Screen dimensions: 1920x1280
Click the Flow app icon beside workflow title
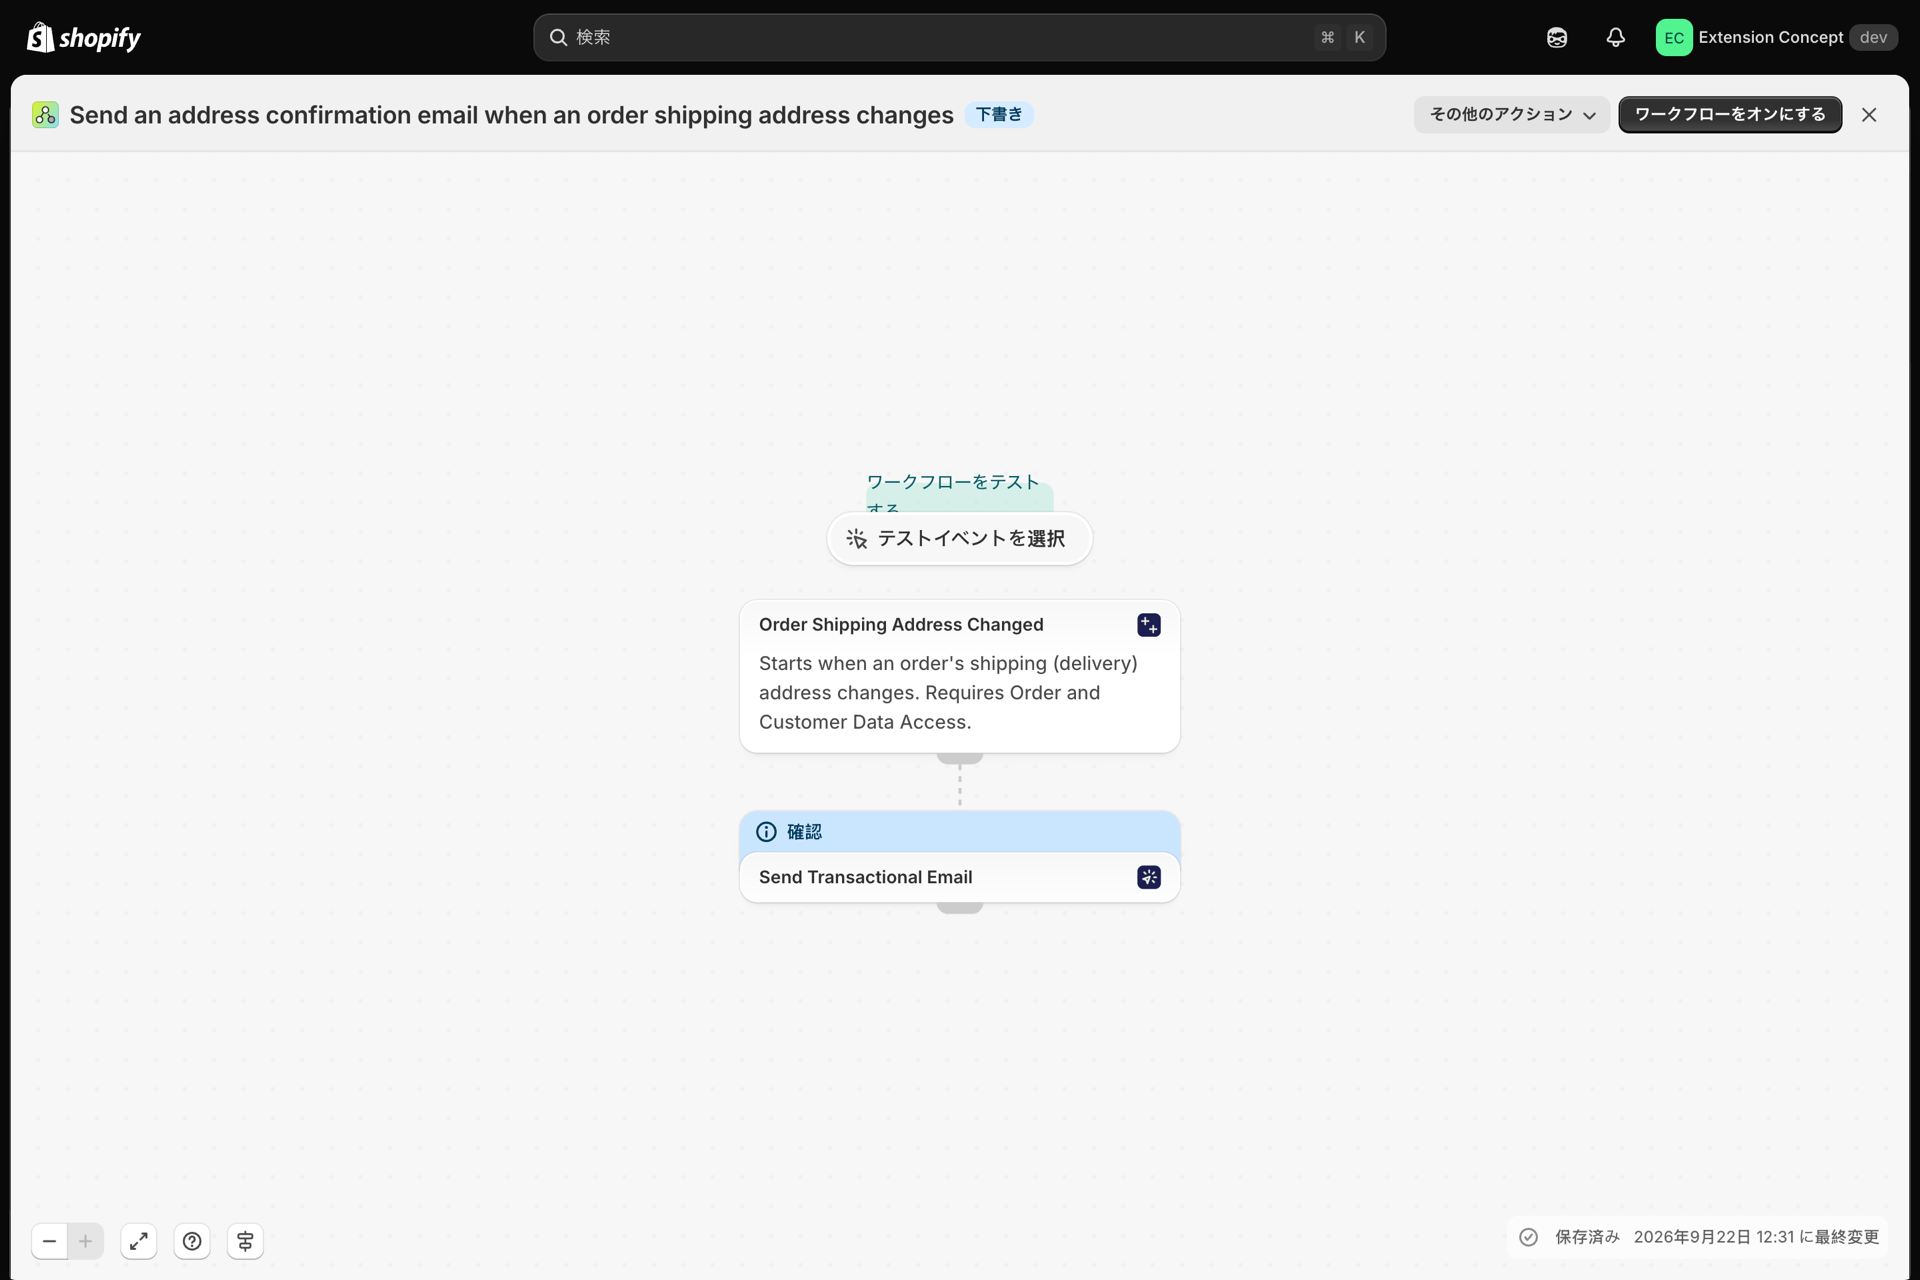coord(45,115)
